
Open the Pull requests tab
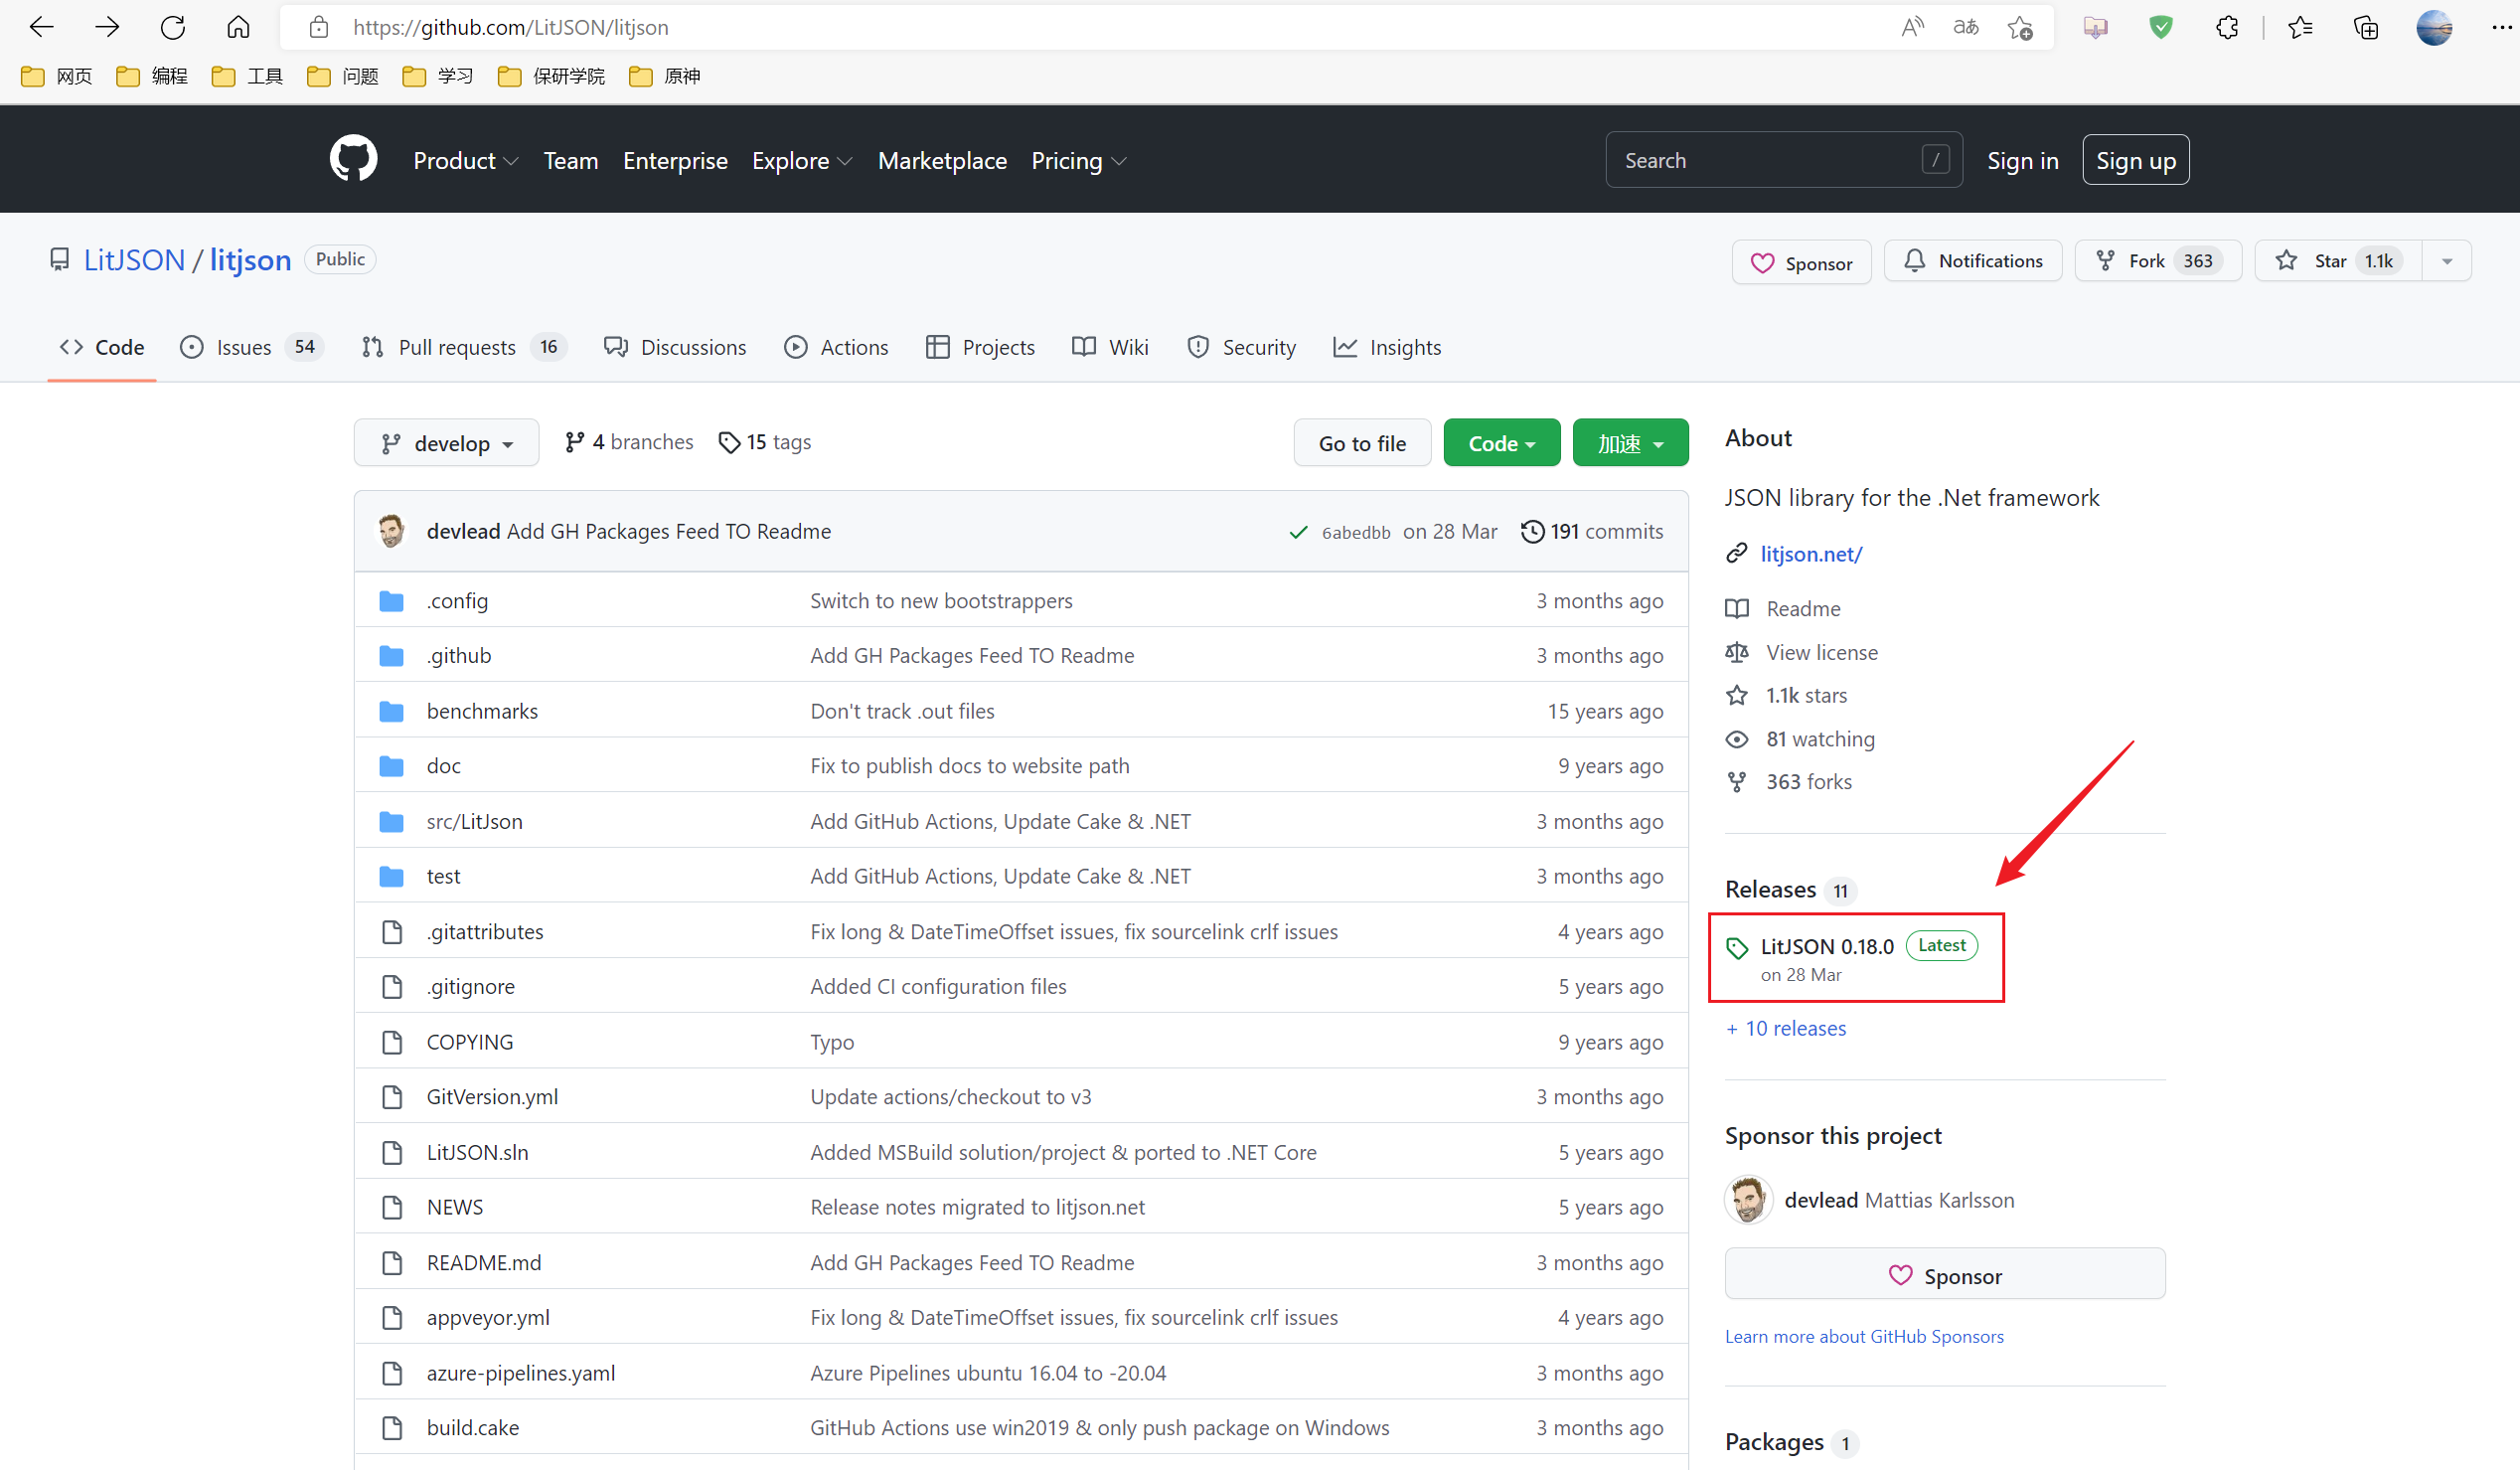coord(456,347)
